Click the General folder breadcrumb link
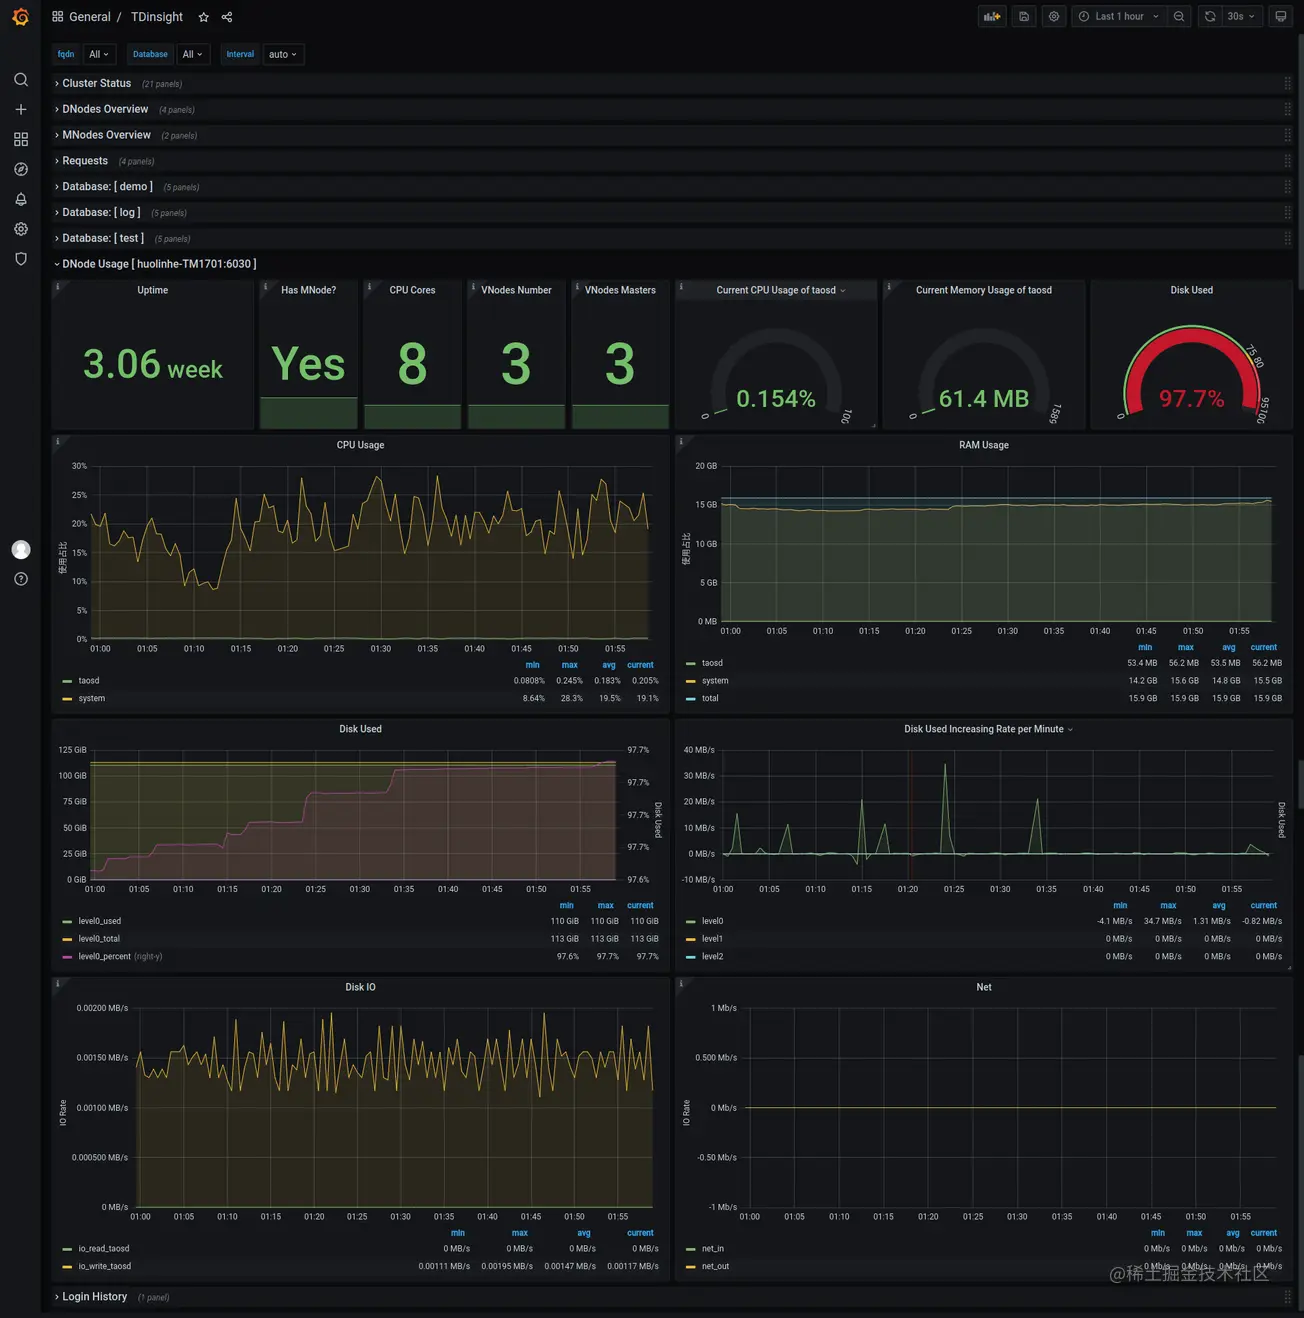The height and width of the screenshot is (1318, 1304). click(x=90, y=17)
